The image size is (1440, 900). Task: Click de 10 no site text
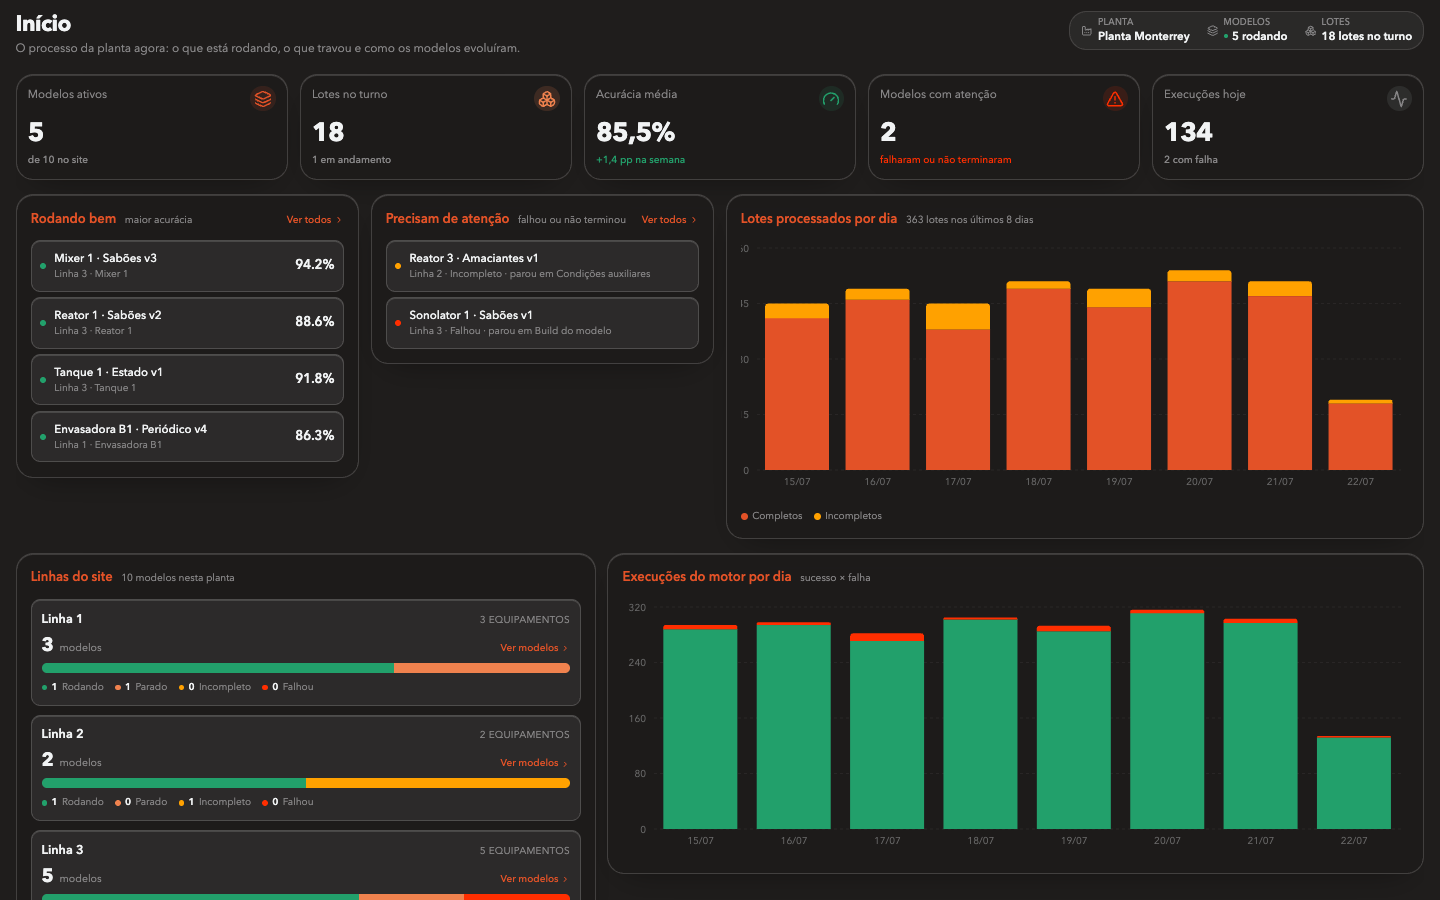point(58,160)
